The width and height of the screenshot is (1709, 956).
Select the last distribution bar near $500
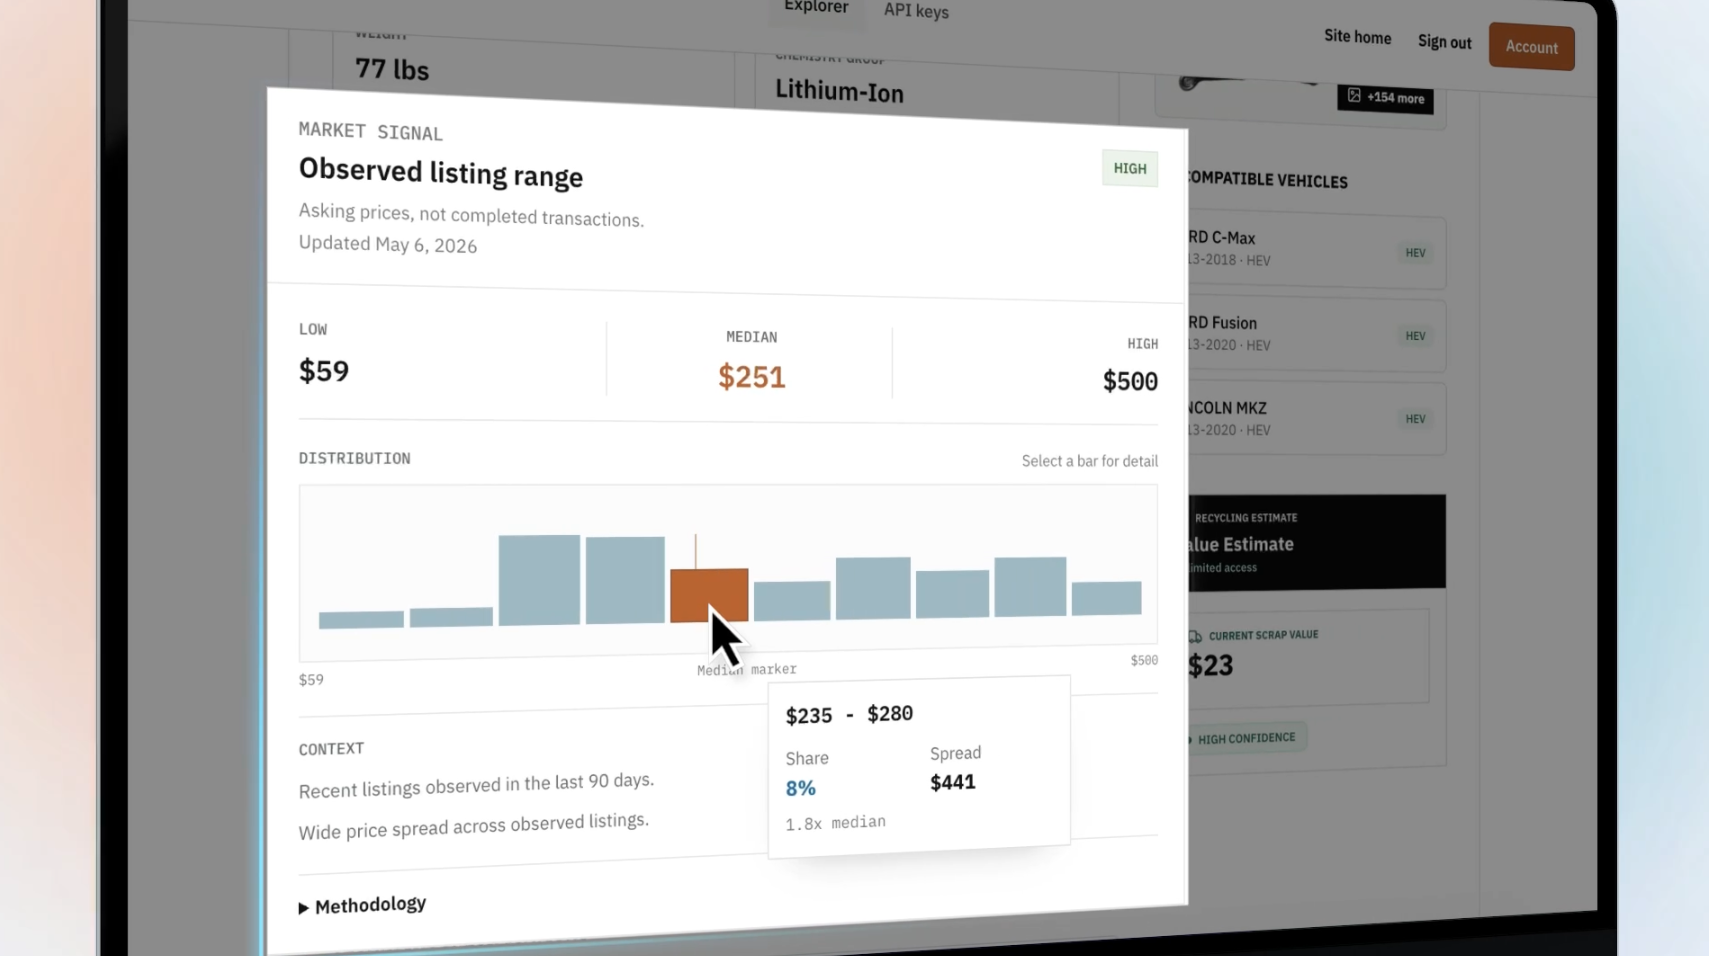pos(1106,597)
